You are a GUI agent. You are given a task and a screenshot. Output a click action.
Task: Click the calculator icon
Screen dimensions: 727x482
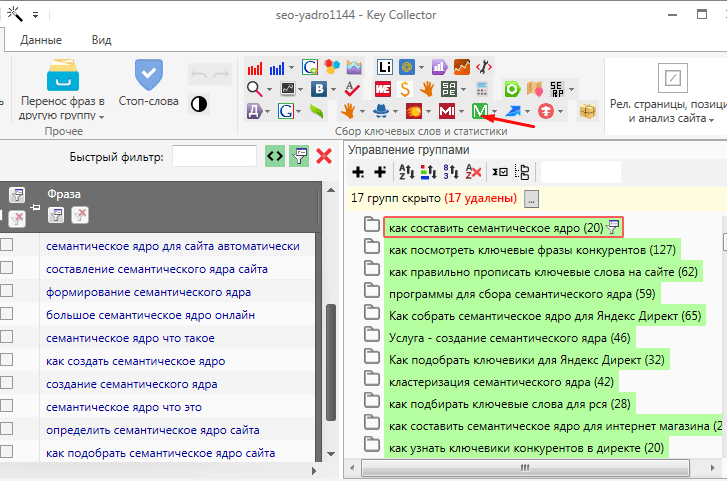click(x=482, y=89)
